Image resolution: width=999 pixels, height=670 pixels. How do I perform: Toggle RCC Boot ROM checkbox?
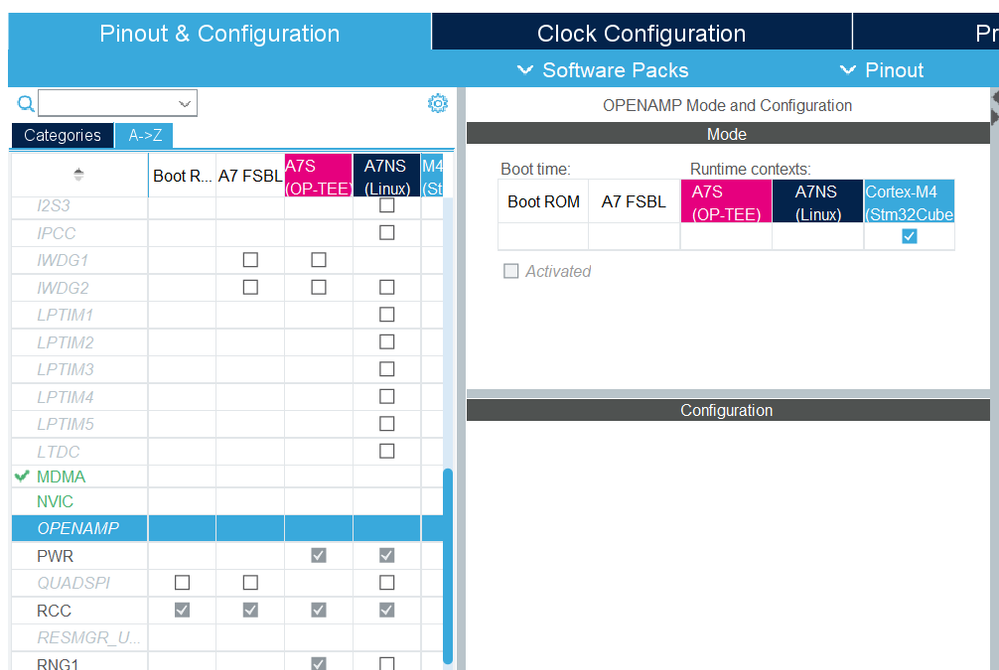tap(182, 610)
